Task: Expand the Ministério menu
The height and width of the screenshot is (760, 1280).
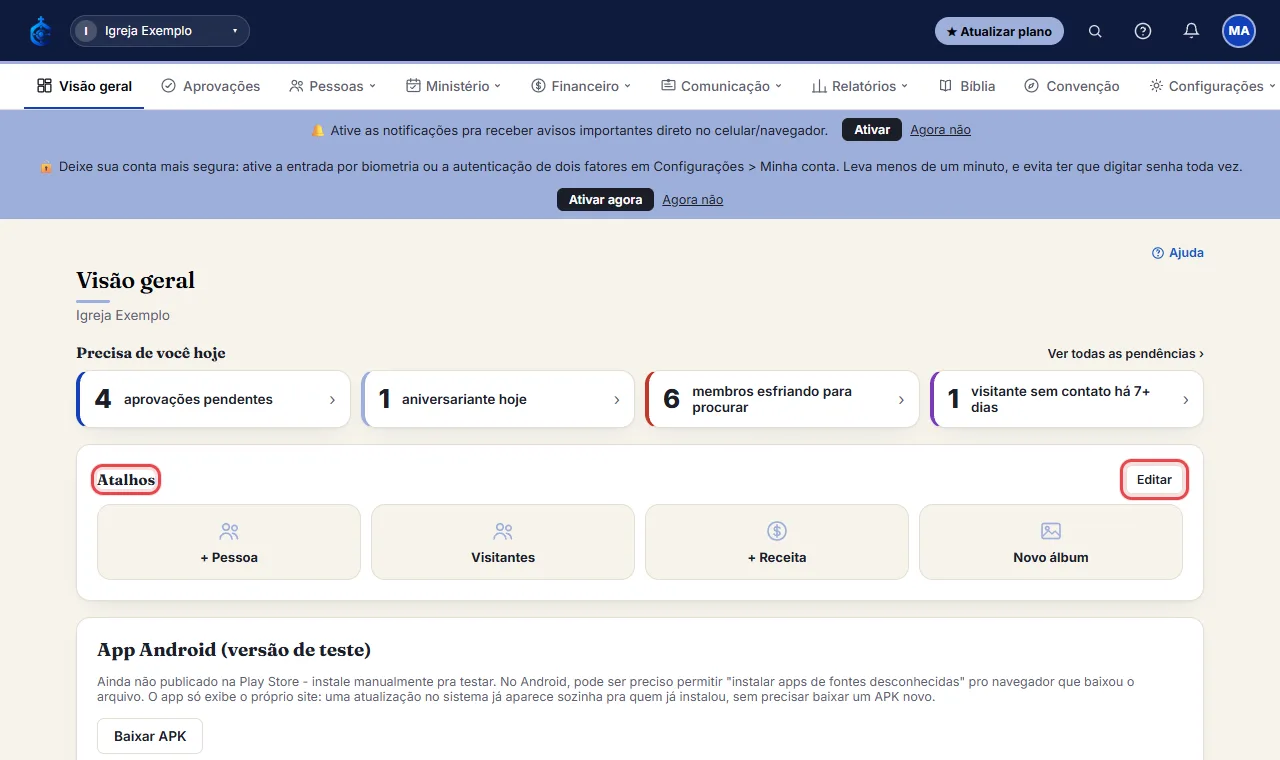Action: pos(453,86)
